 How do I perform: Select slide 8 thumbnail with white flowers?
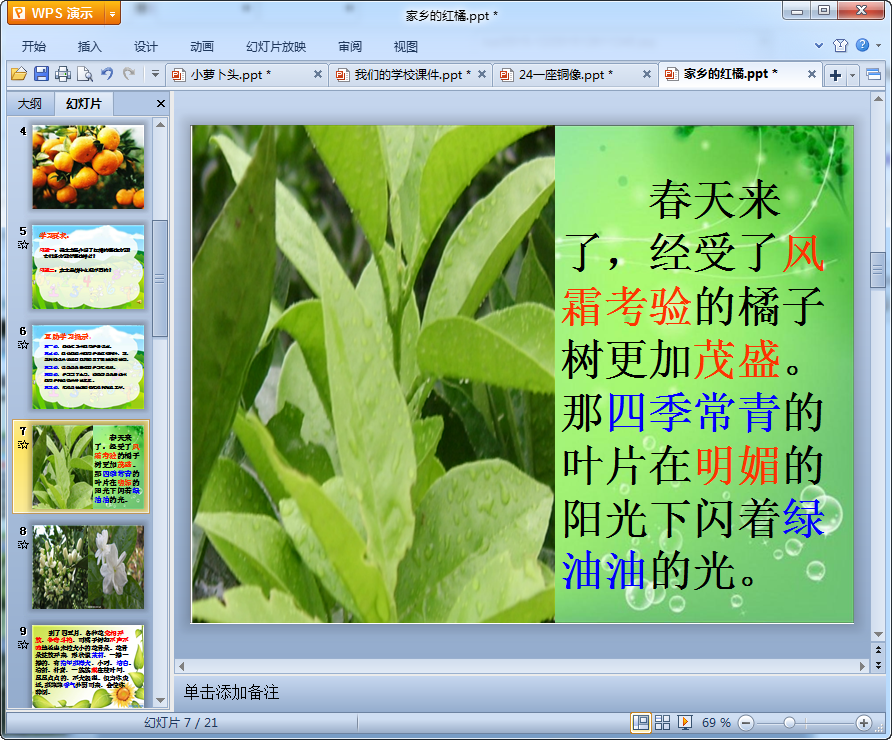[88, 567]
